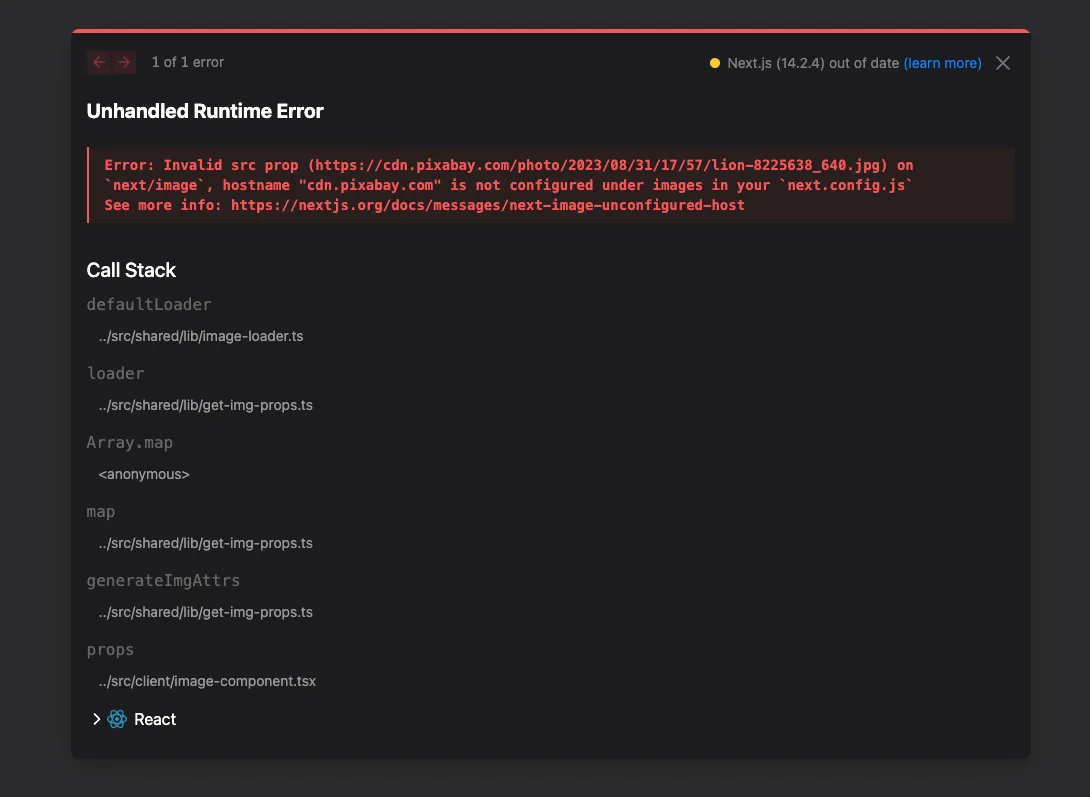This screenshot has height=797, width=1090.
Task: Go to the previous error arrow
Action: coord(99,63)
